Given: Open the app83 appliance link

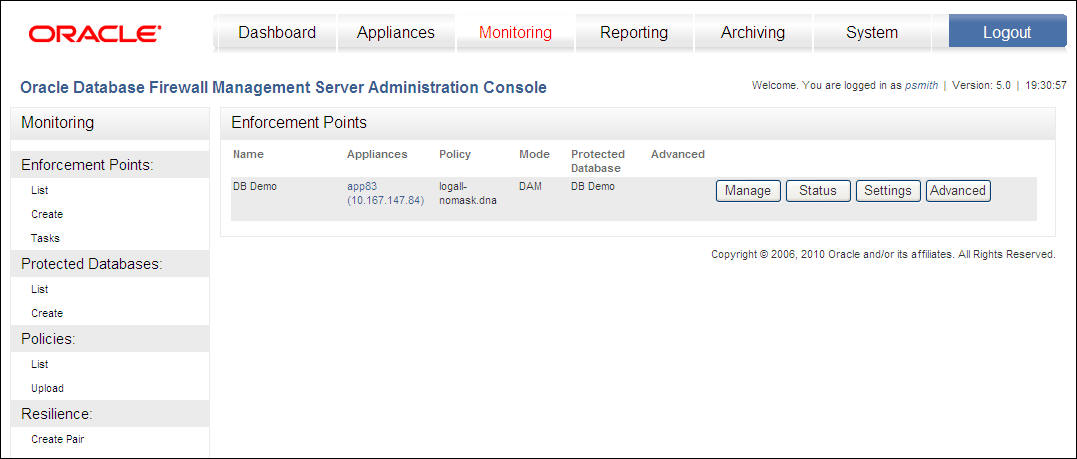Looking at the screenshot, I should click(385, 193).
